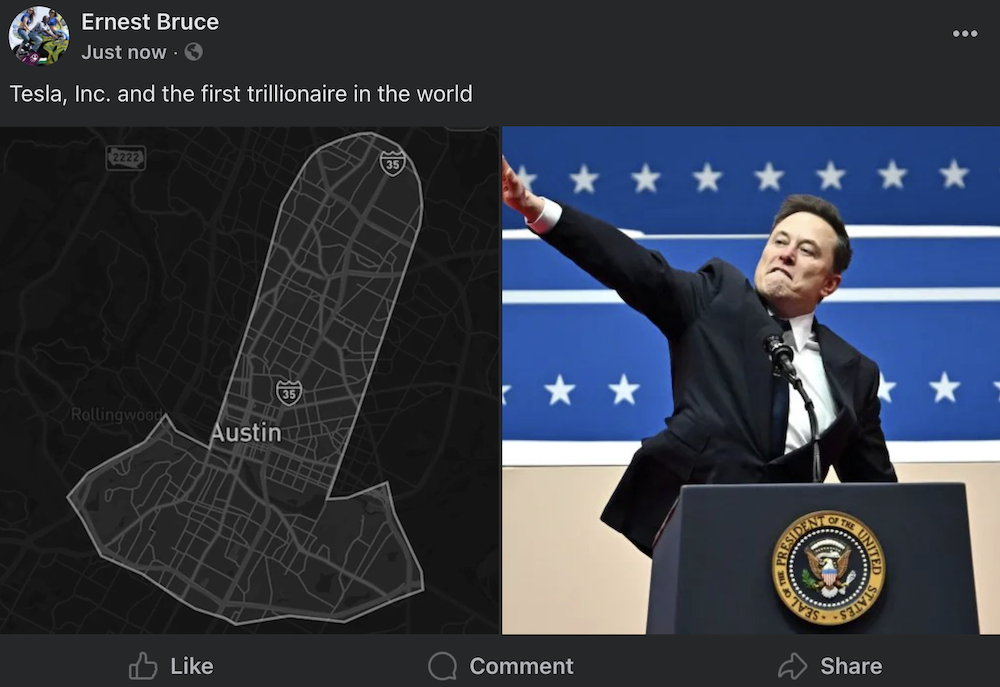
Task: Click the "Austin" city label on map
Action: 246,433
